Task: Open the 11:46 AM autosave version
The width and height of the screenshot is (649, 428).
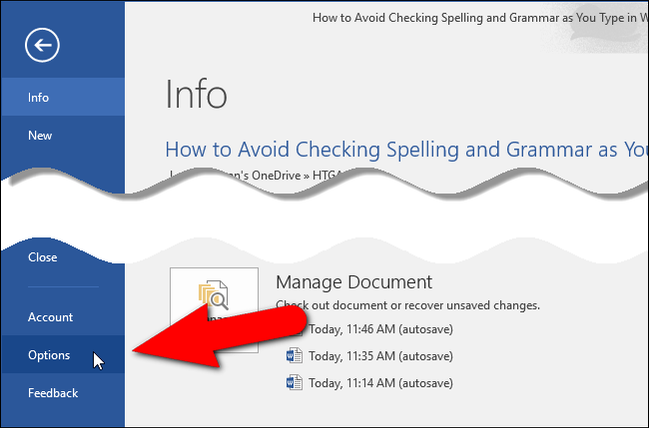Action: point(380,329)
